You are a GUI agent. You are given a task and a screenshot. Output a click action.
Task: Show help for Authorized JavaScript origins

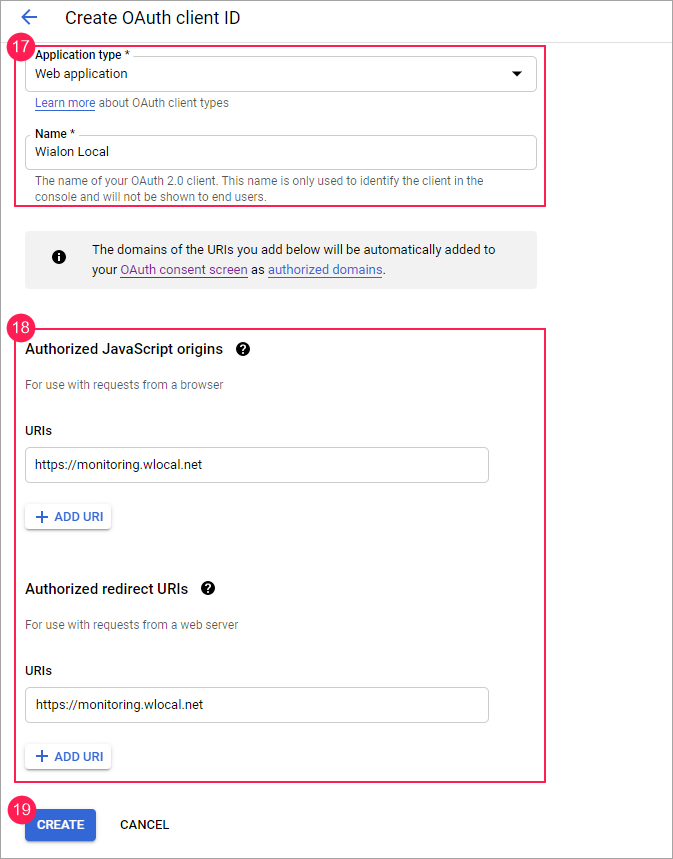[243, 349]
